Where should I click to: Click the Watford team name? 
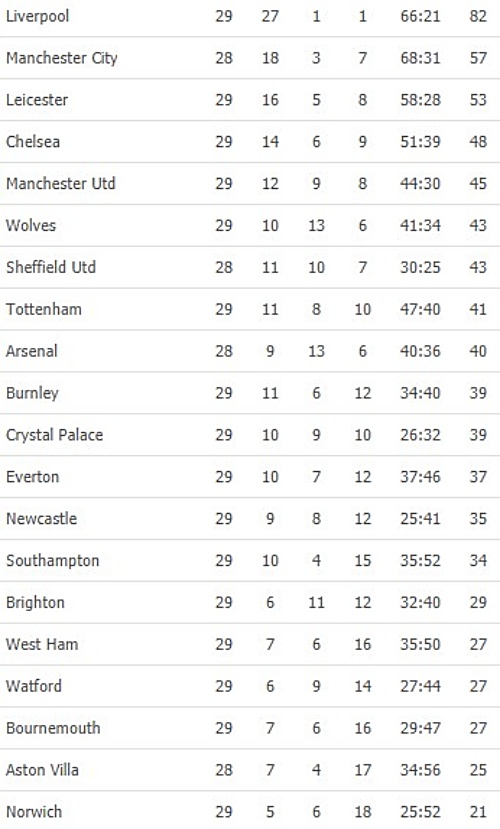[34, 686]
